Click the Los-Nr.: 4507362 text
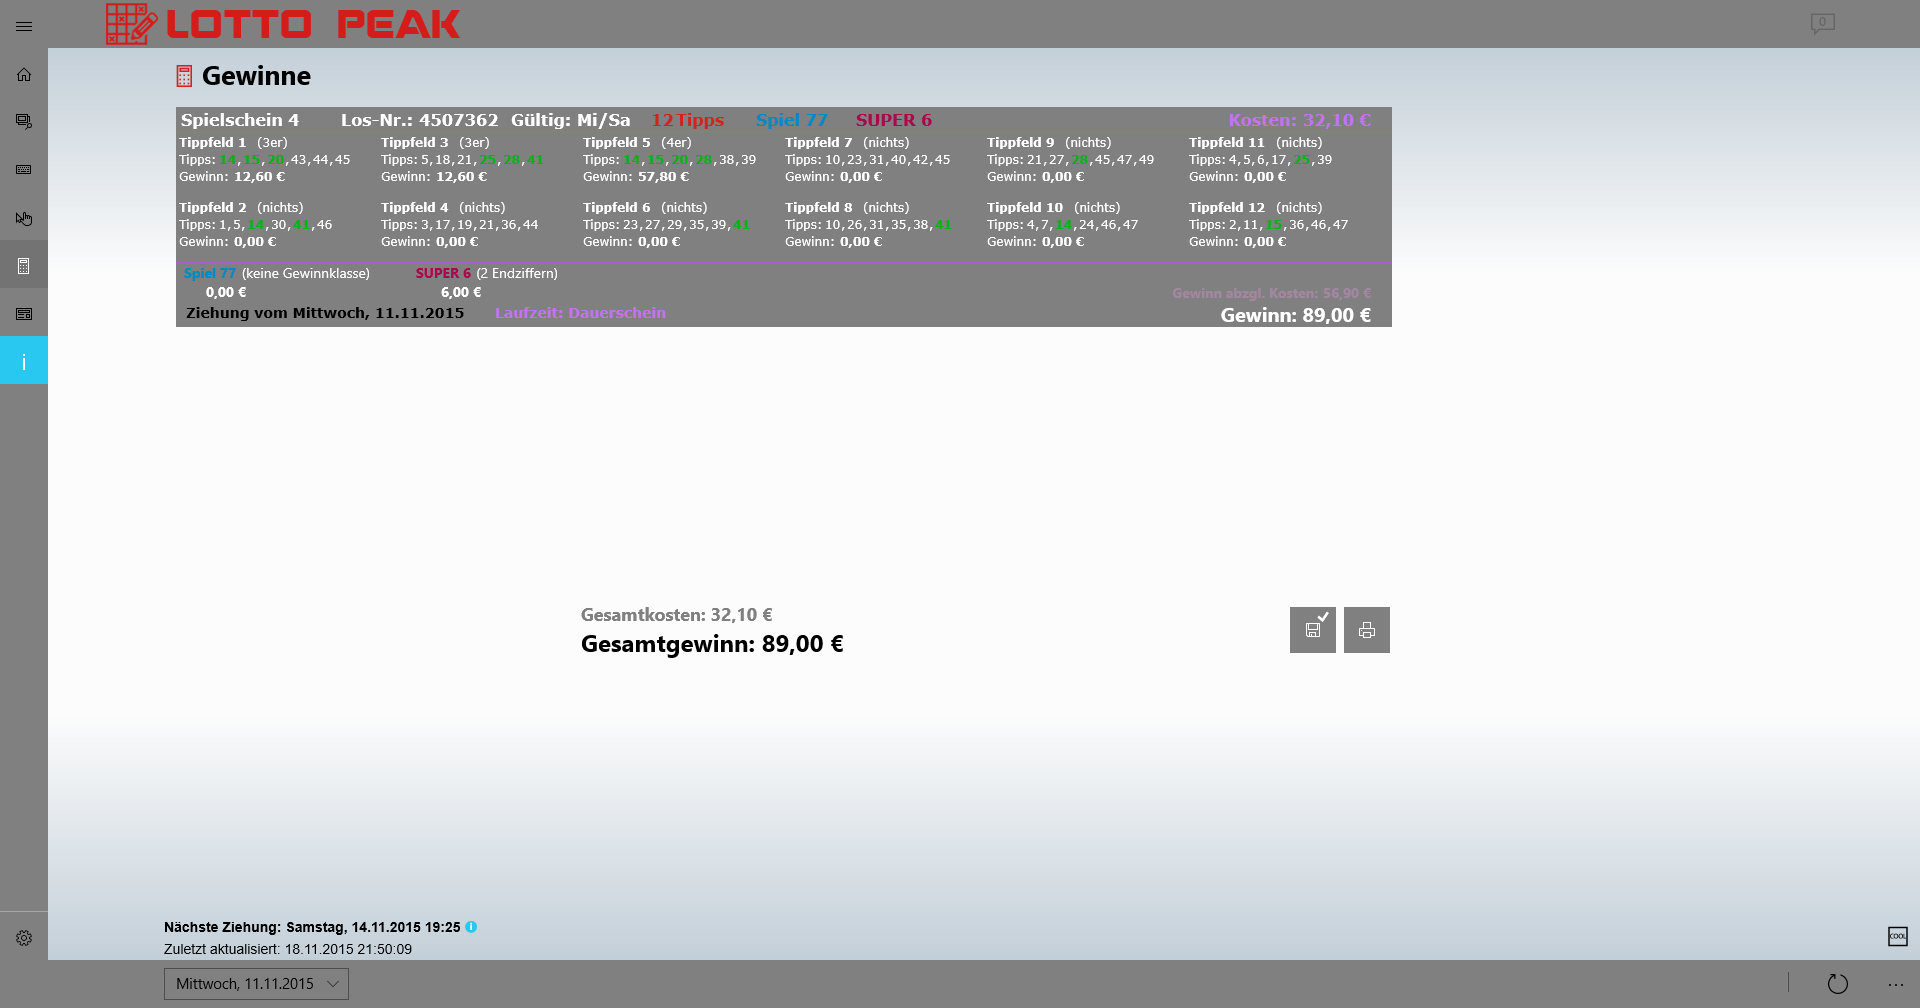The width and height of the screenshot is (1920, 1008). click(x=419, y=120)
